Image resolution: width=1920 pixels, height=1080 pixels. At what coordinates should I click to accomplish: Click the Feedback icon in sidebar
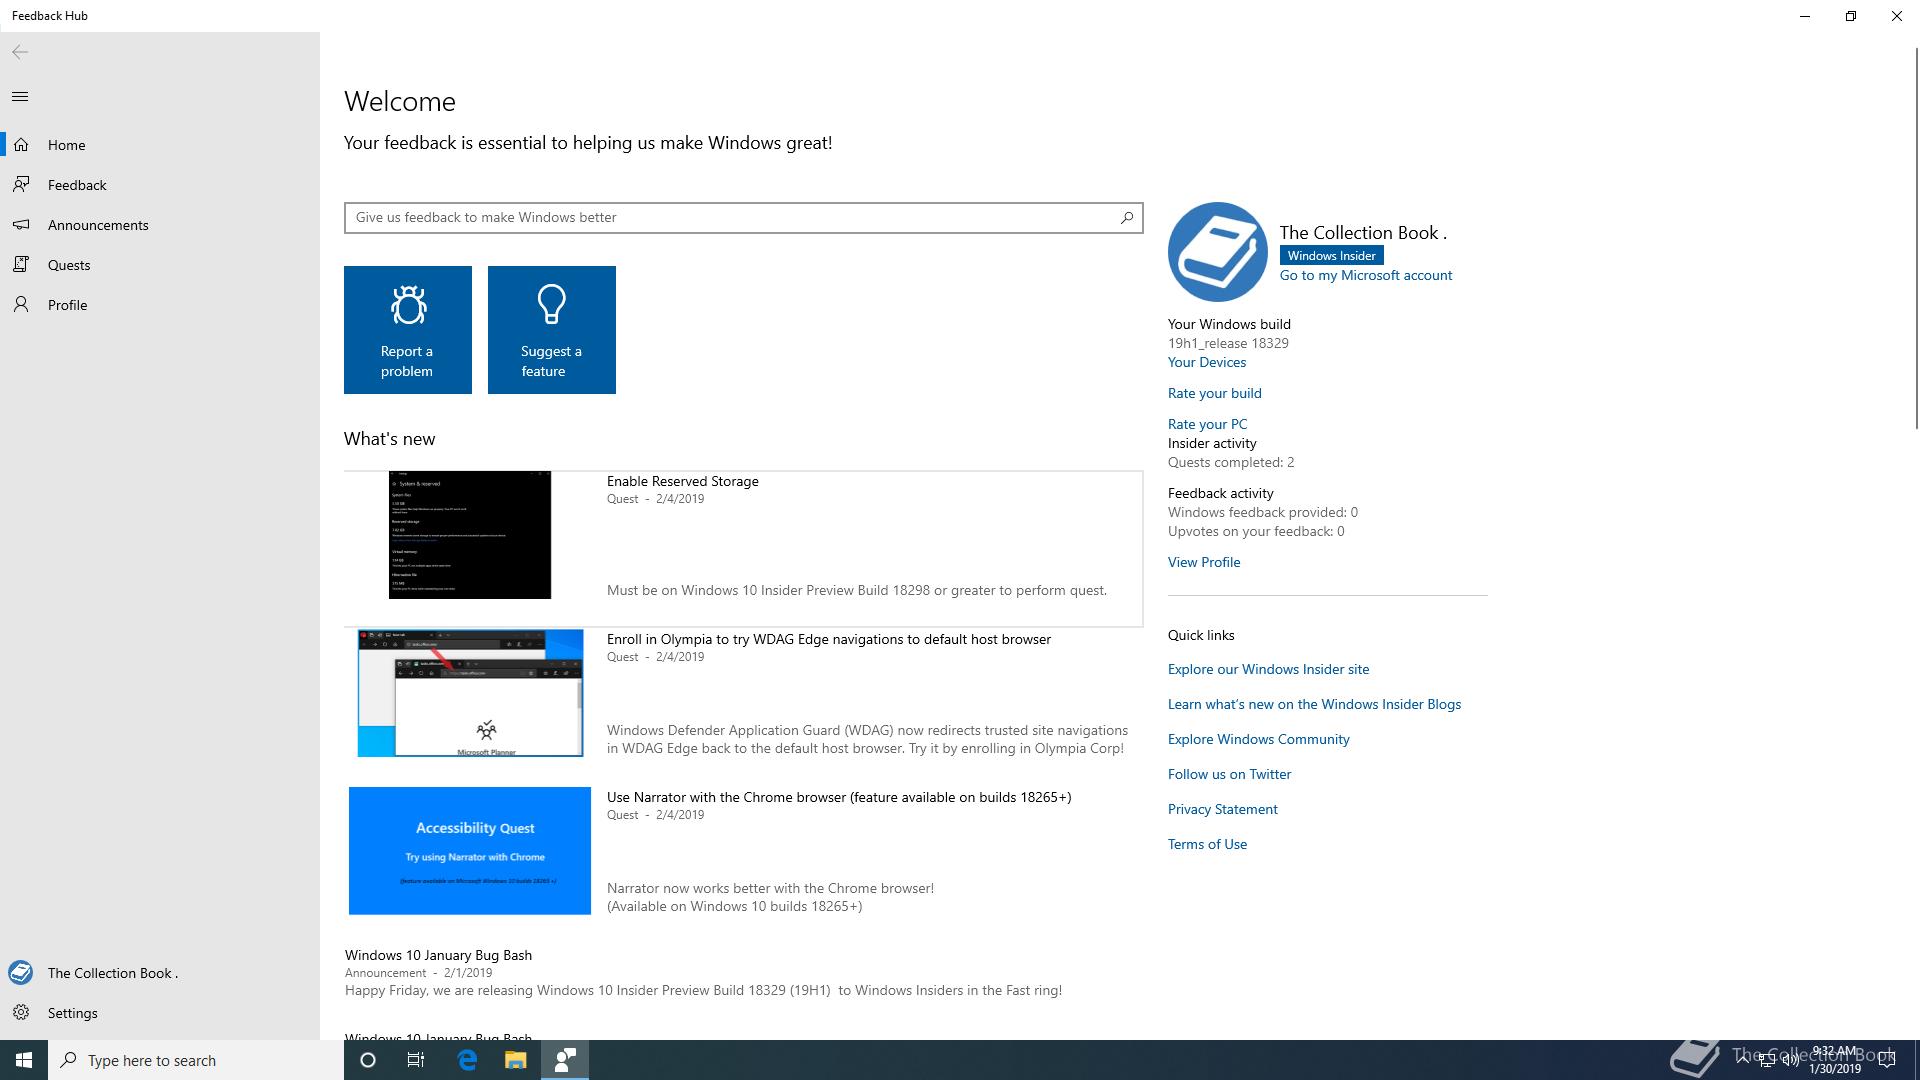click(21, 184)
